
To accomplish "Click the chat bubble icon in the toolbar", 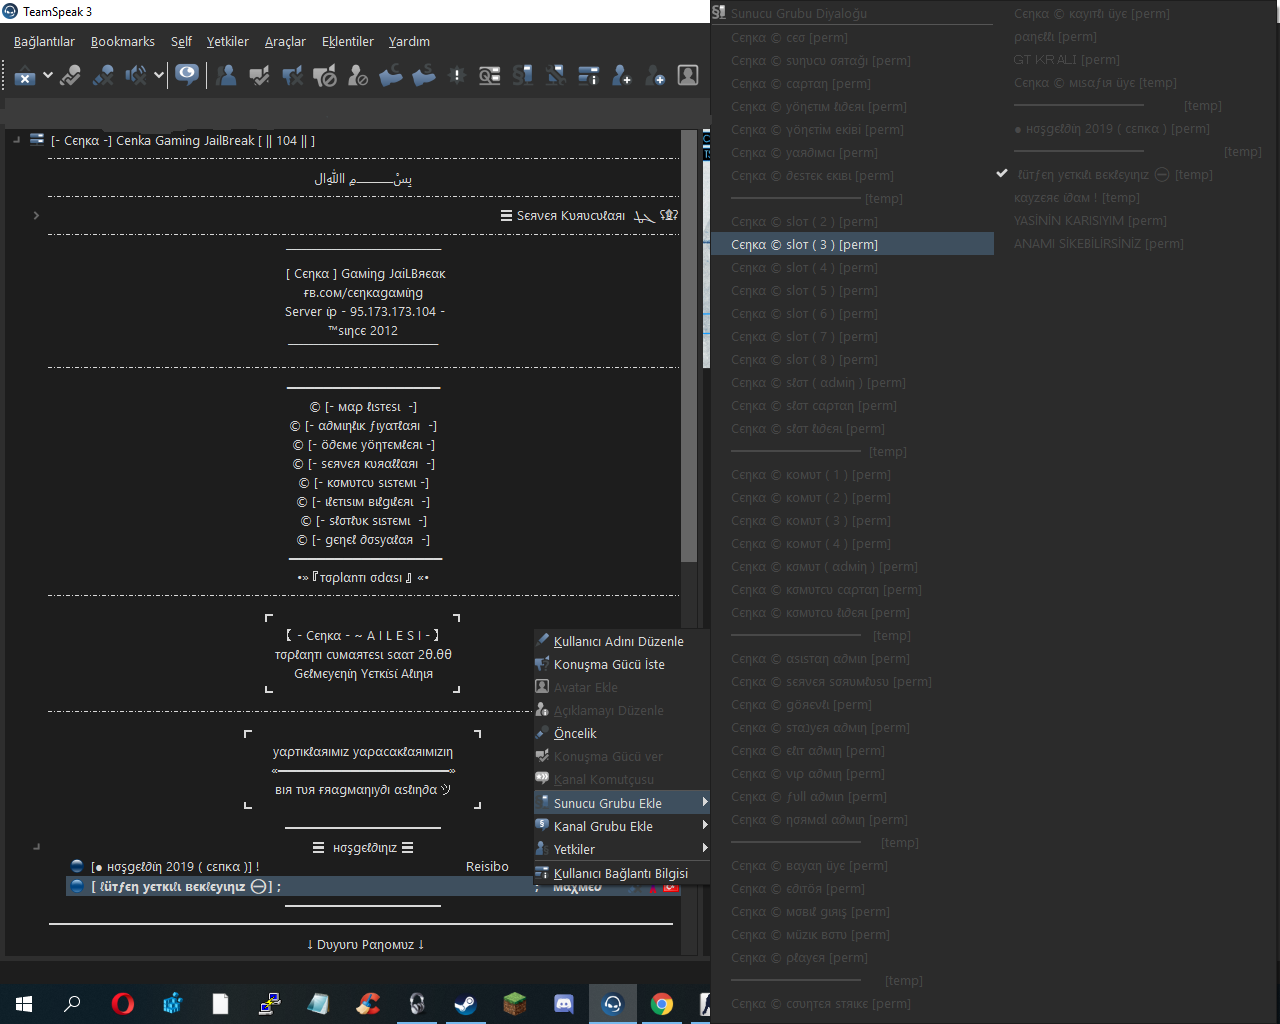I will tap(186, 75).
